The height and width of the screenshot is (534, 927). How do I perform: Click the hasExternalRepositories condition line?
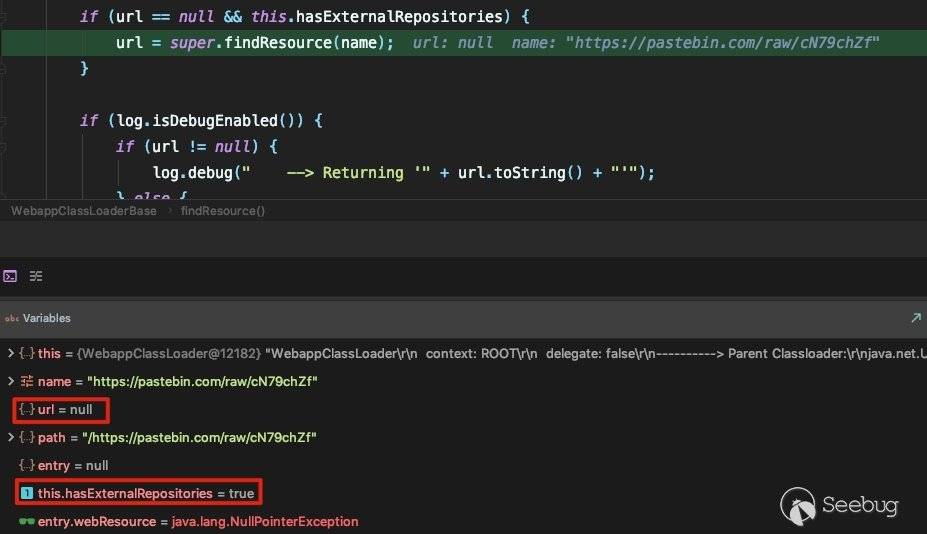[304, 17]
